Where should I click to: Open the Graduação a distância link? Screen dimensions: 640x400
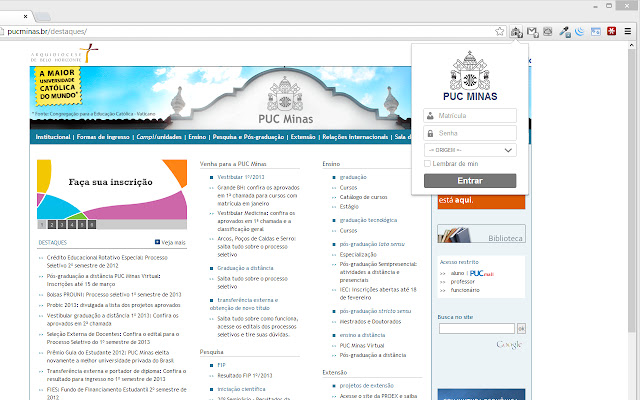coord(245,268)
